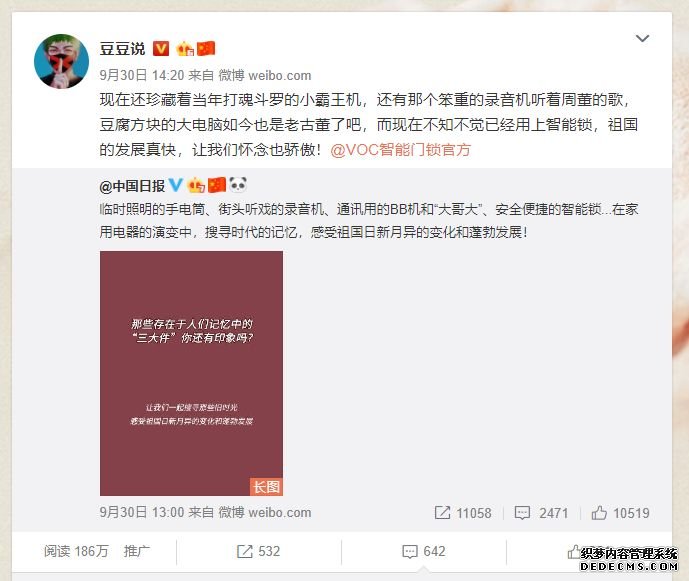The width and height of the screenshot is (689, 581).
Task: Like the original post with 10519 likes
Action: click(620, 513)
